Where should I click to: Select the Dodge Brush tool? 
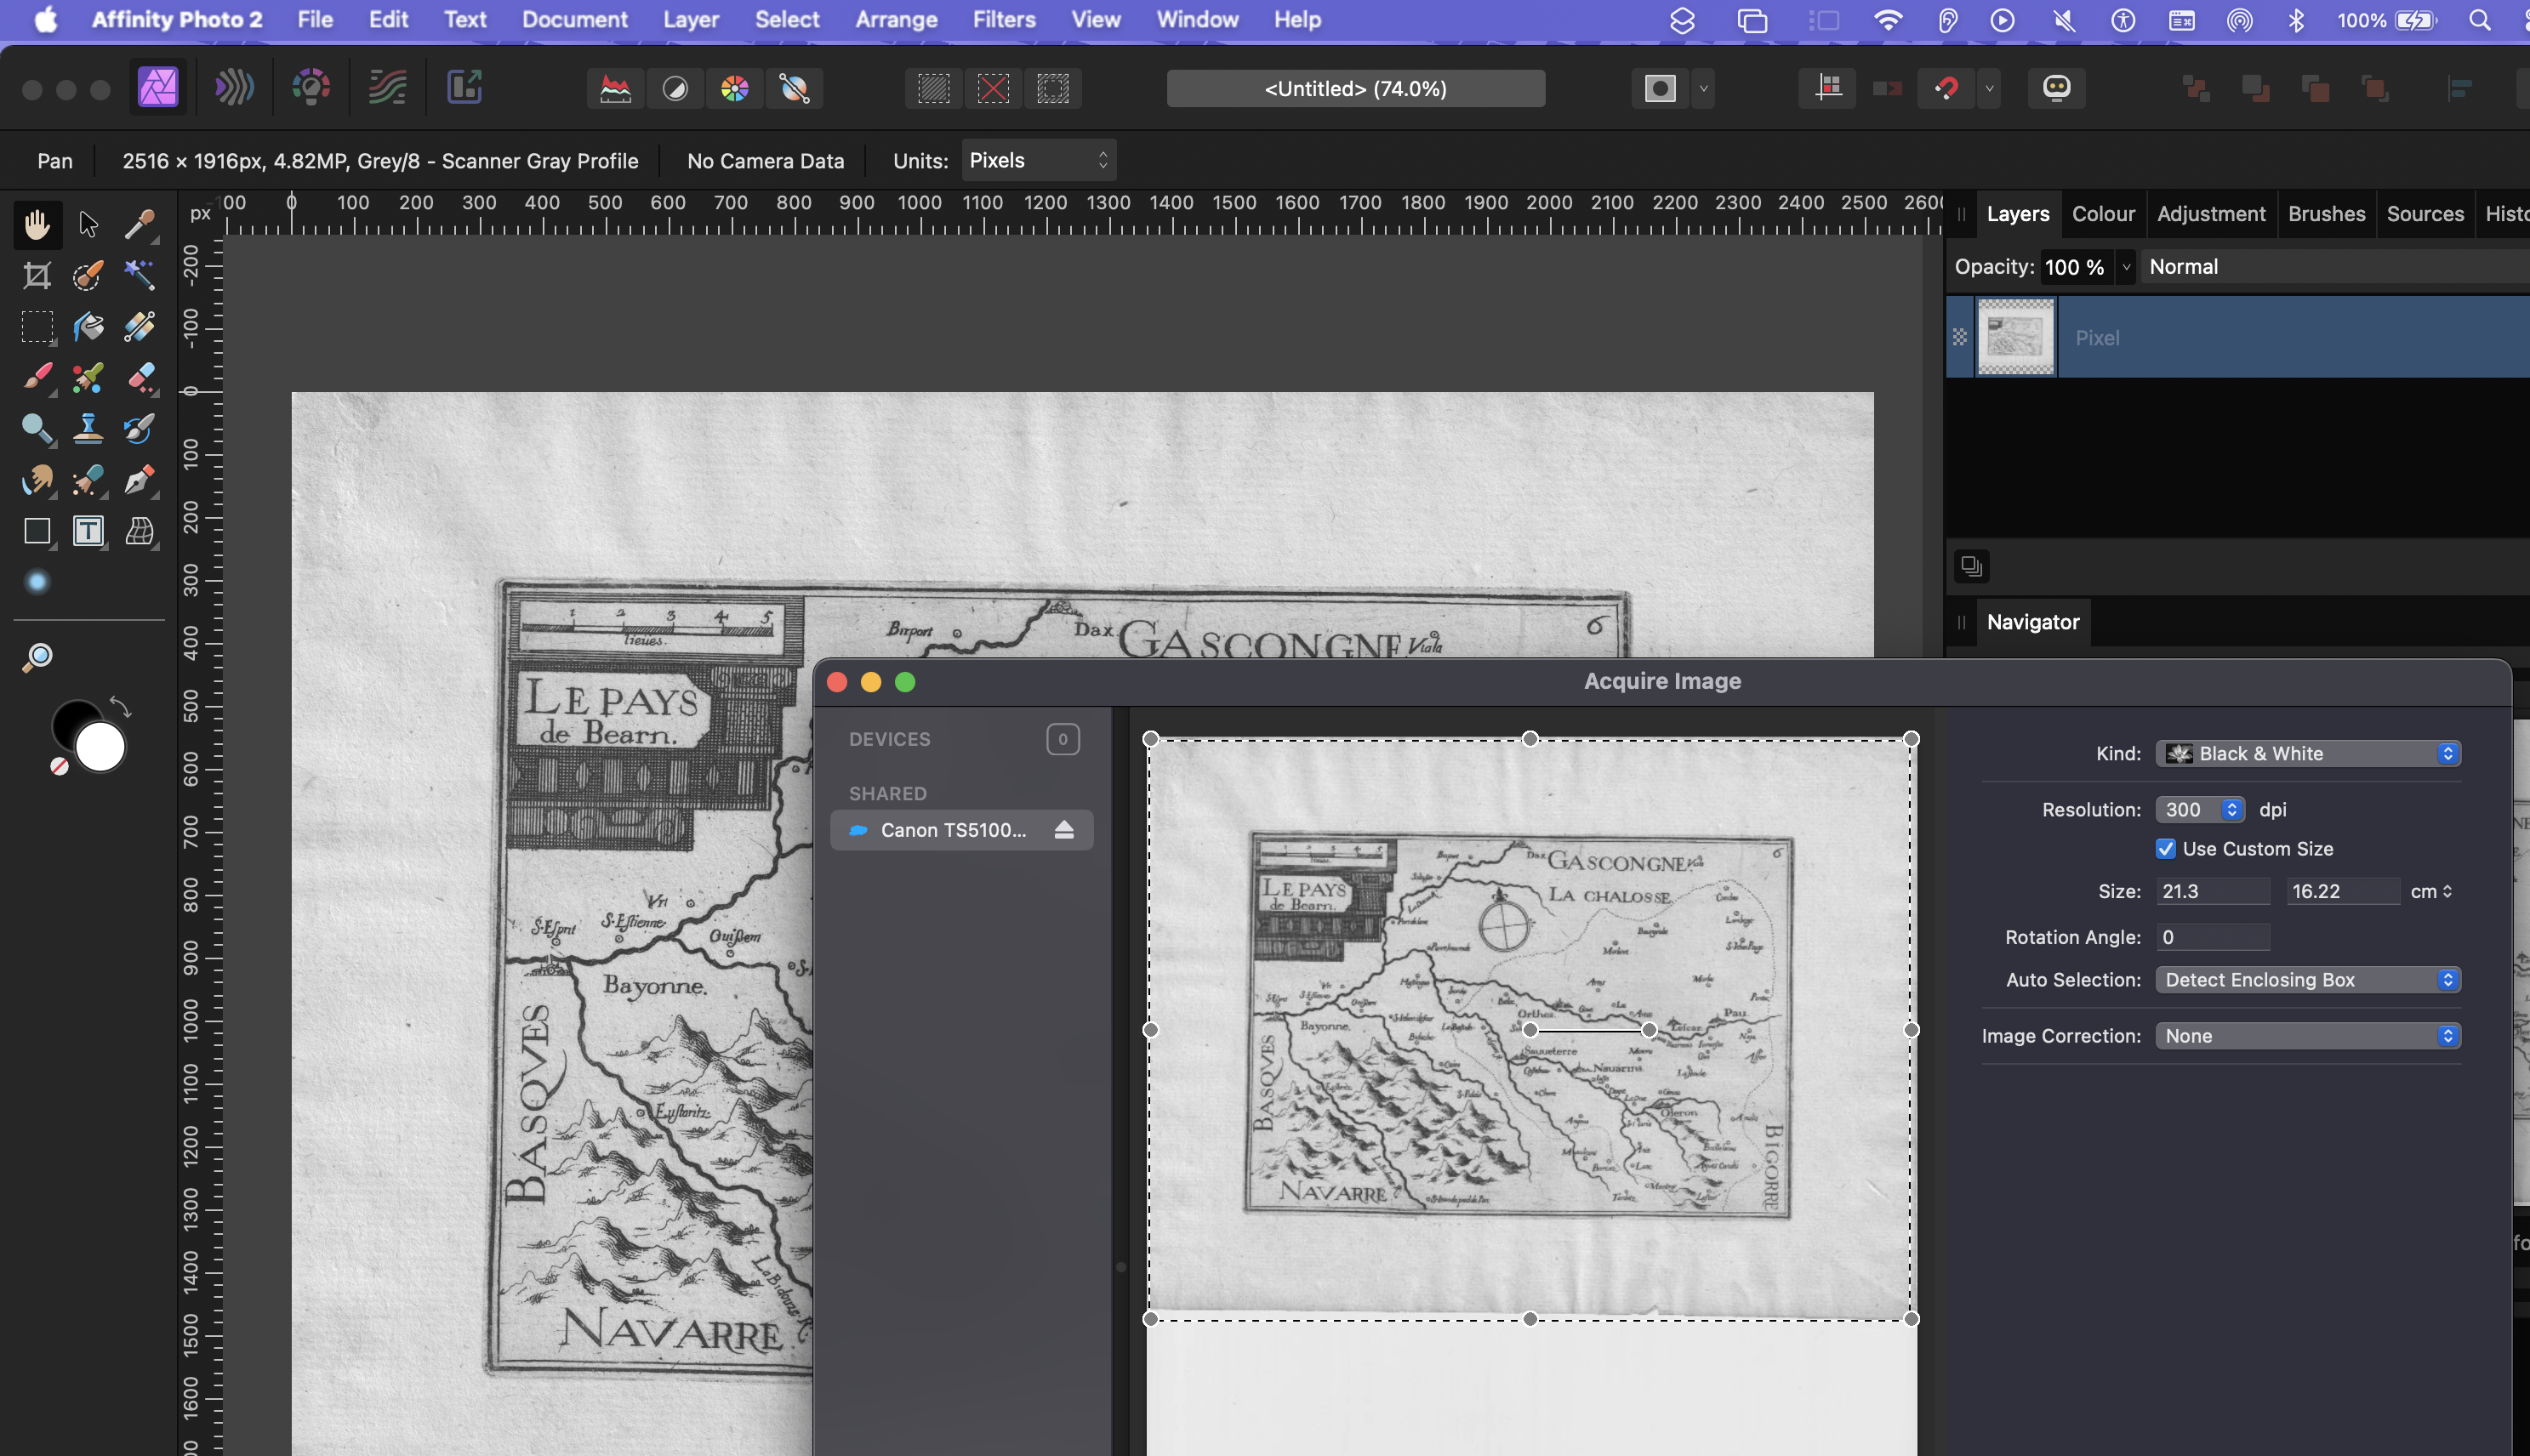37,429
